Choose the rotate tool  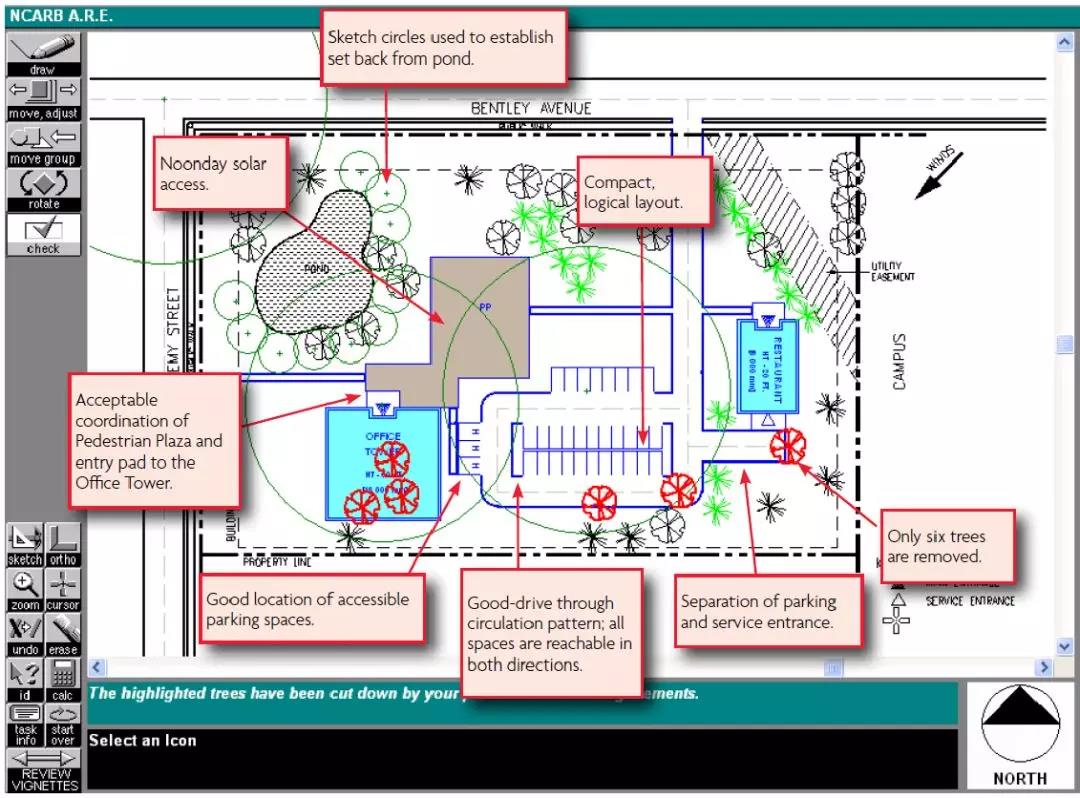click(43, 189)
